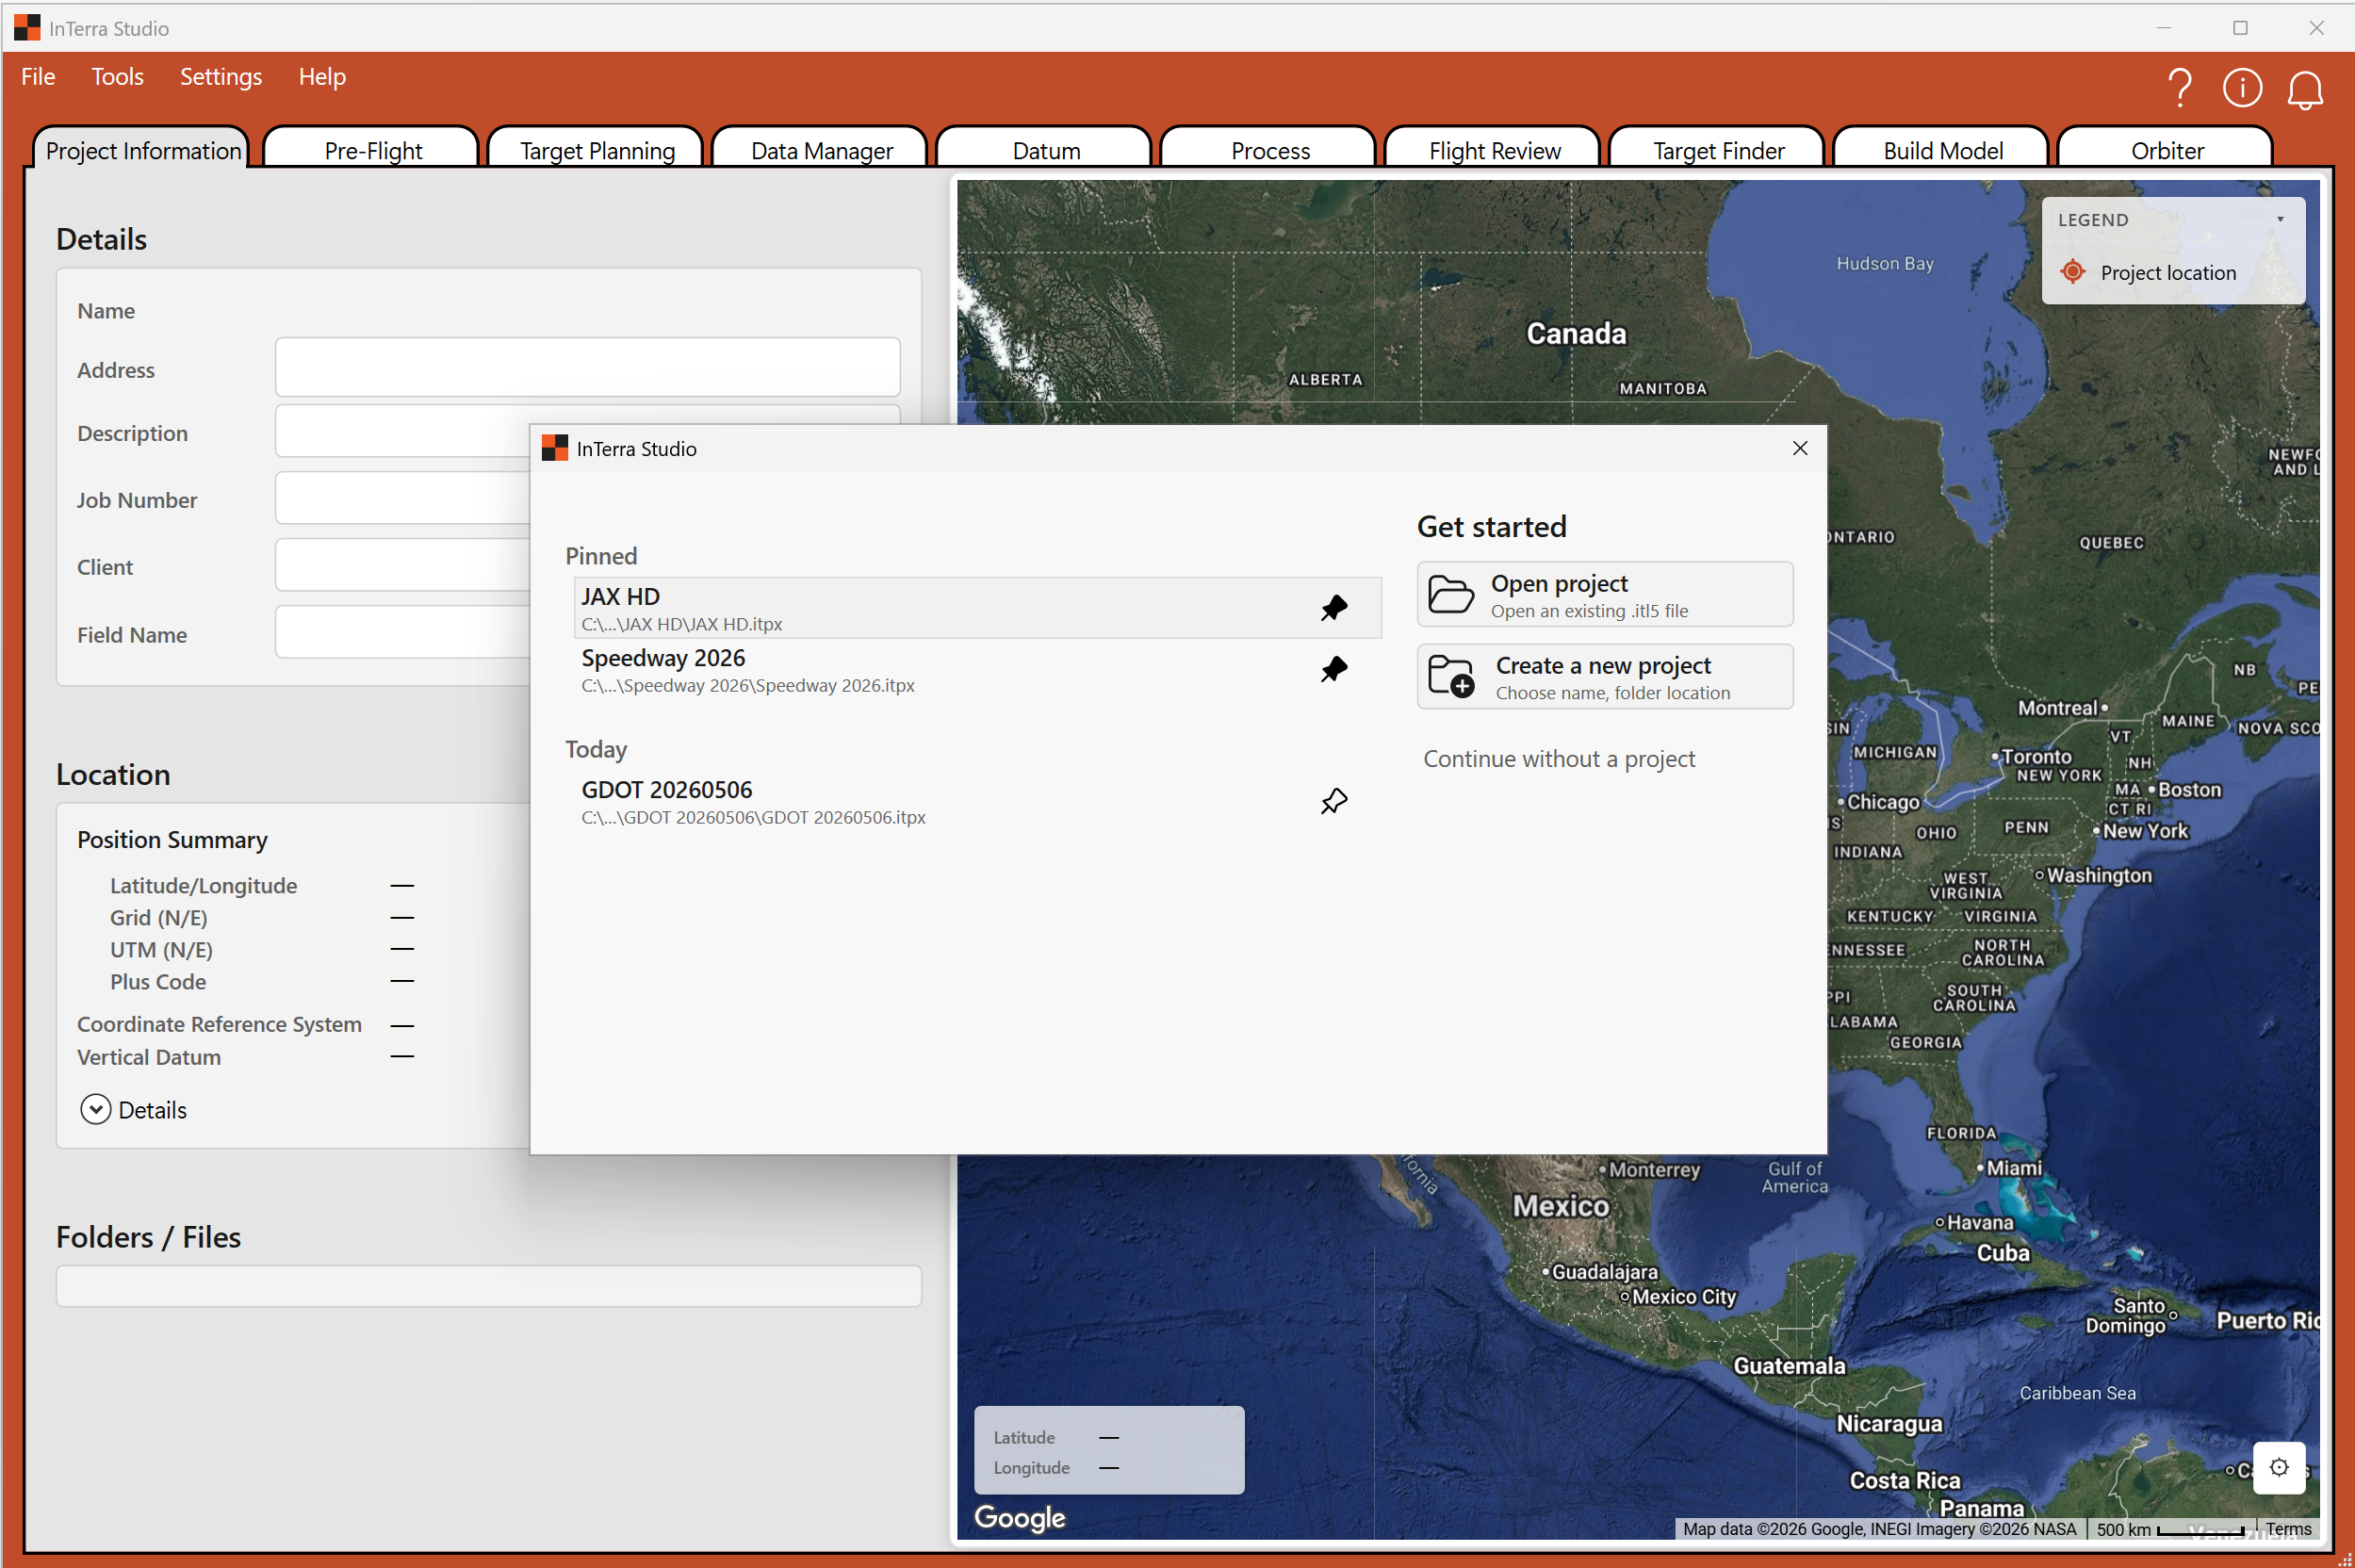
Task: Click the Mexico City label on map
Action: (1684, 1297)
